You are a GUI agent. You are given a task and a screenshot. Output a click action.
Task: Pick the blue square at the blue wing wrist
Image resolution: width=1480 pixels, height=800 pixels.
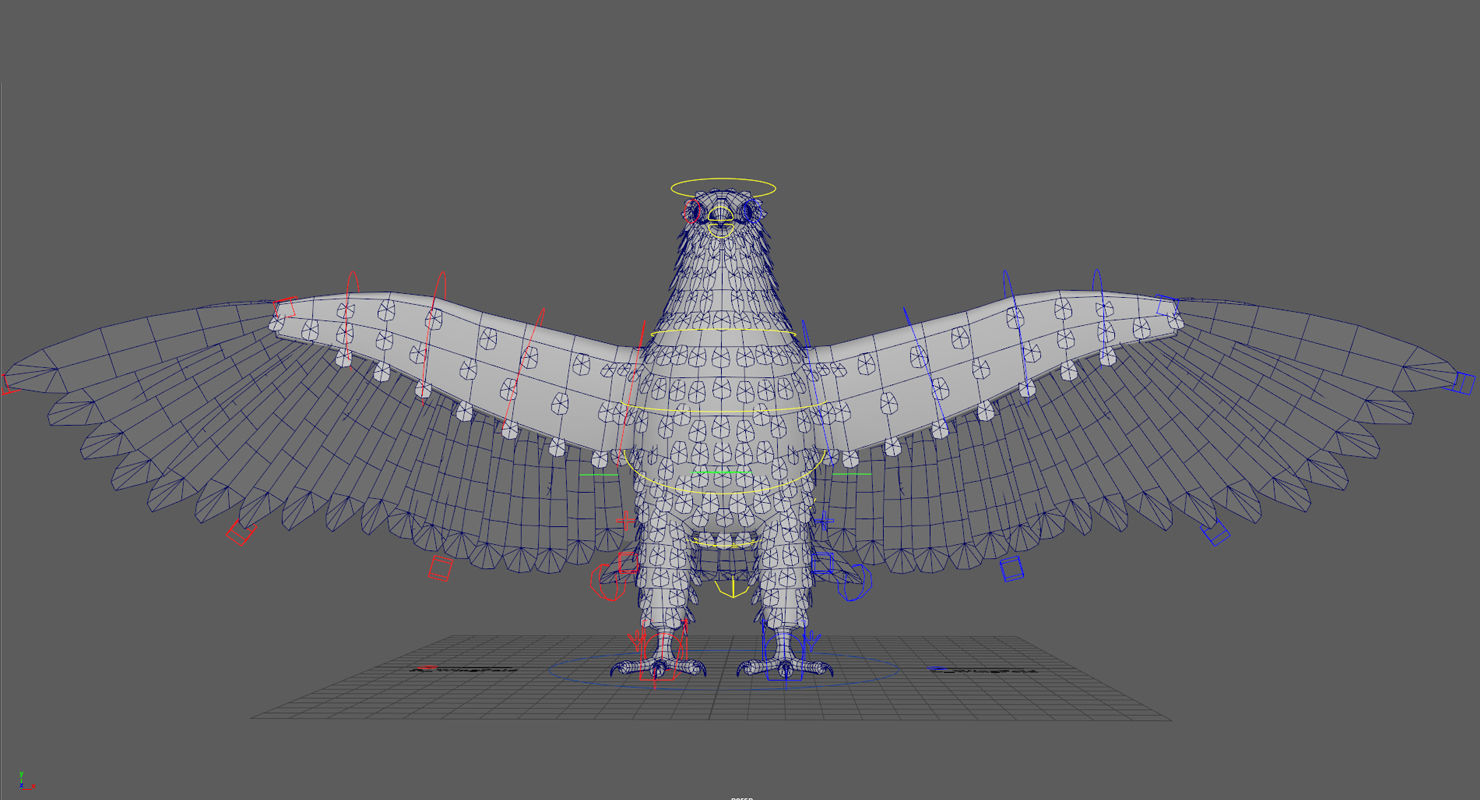coord(1168,307)
